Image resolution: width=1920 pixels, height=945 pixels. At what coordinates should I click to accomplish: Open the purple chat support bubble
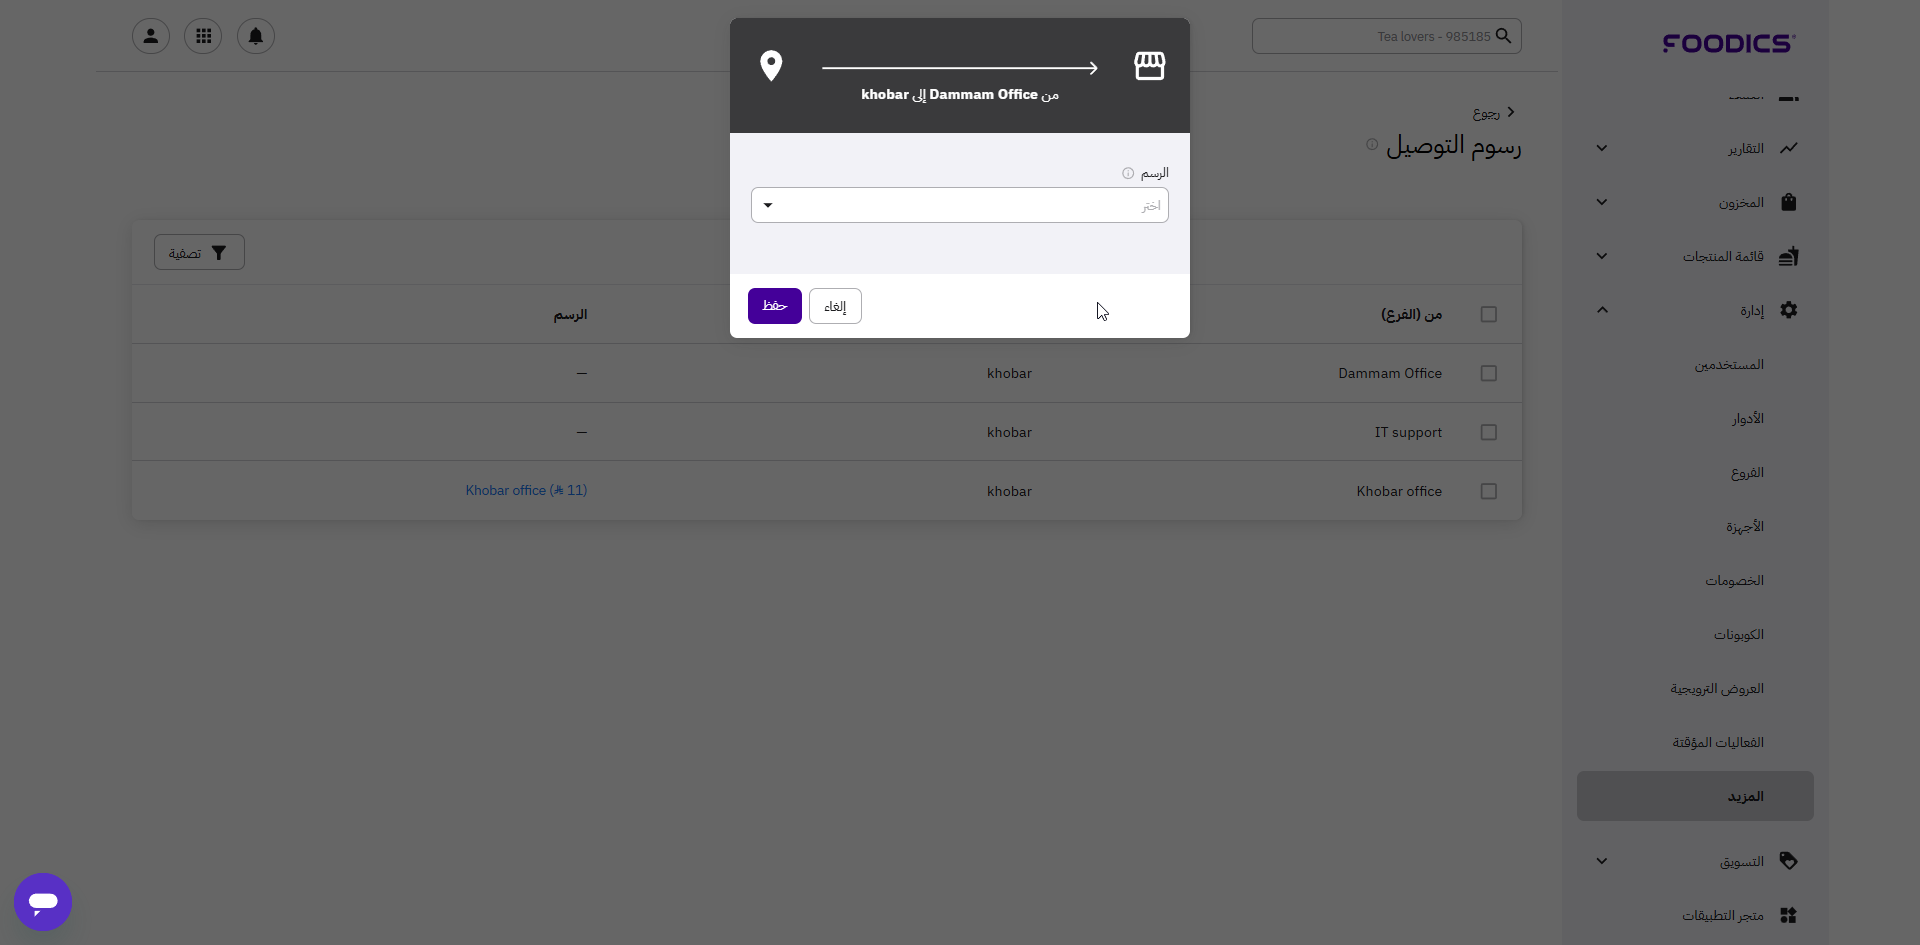[x=43, y=902]
